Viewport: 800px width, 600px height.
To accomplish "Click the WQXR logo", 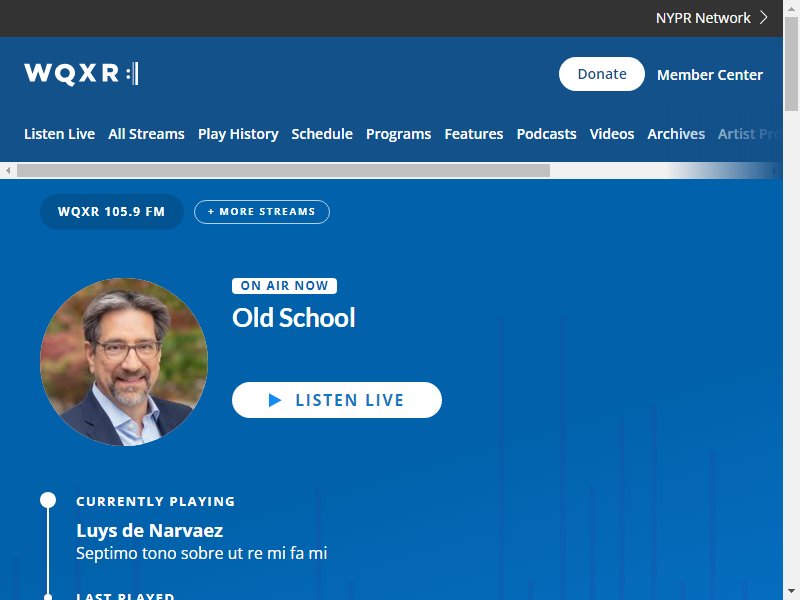I will [81, 73].
